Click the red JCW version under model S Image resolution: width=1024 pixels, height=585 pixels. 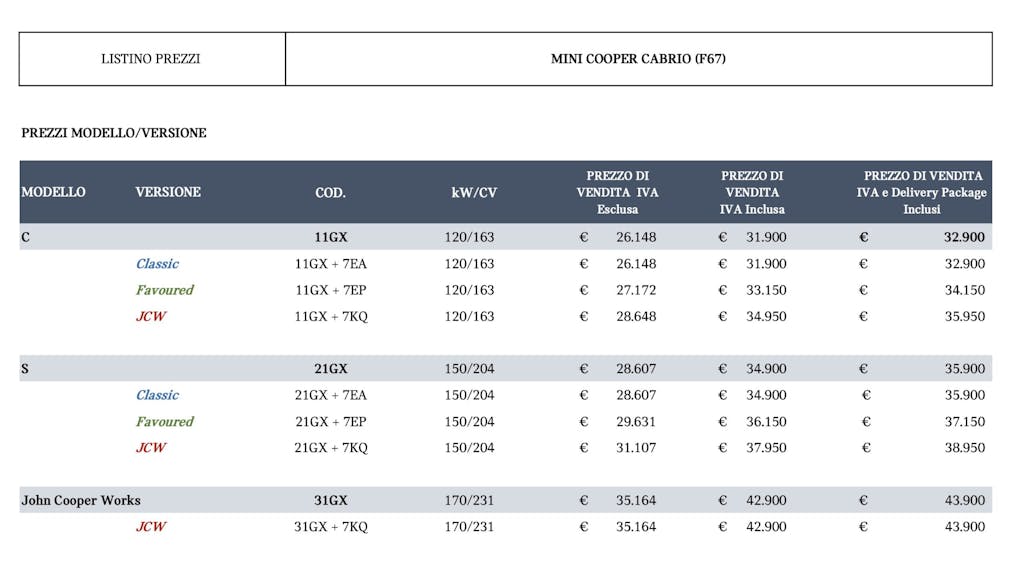point(151,448)
